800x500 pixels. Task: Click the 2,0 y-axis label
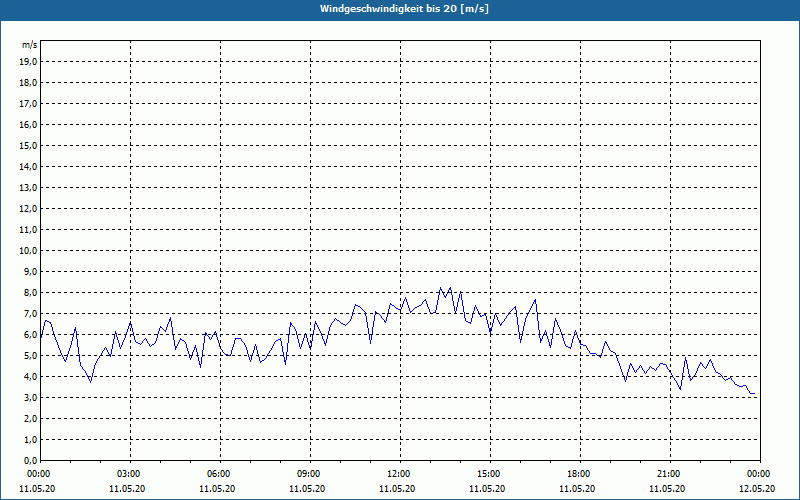click(31, 418)
